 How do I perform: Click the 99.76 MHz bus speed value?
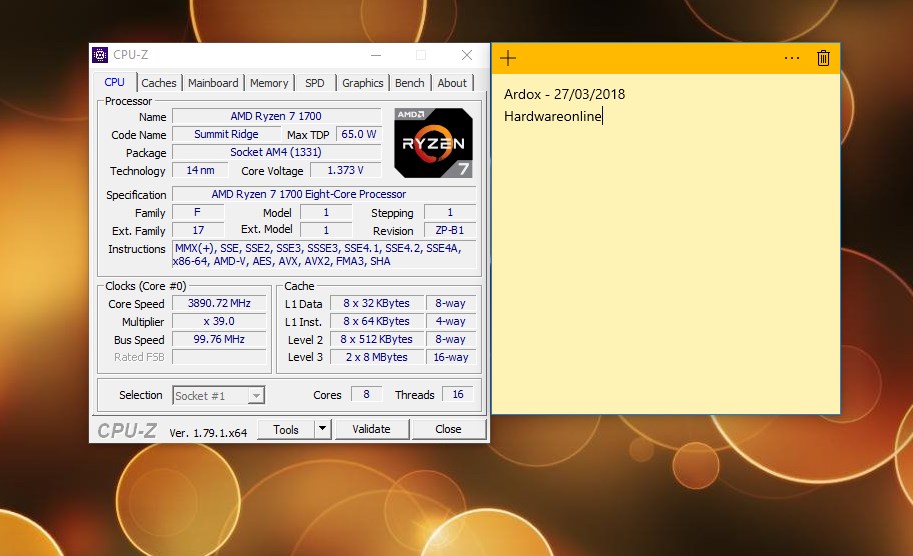220,339
